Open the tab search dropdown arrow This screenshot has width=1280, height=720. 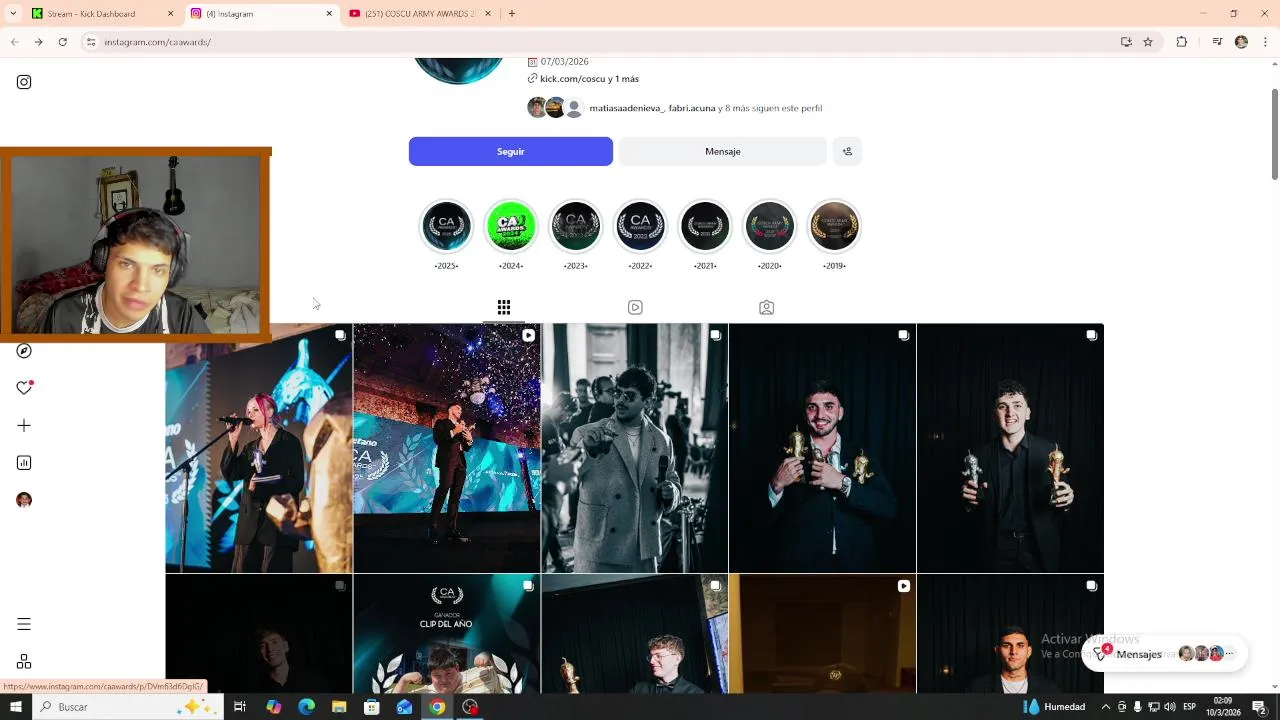(x=13, y=14)
